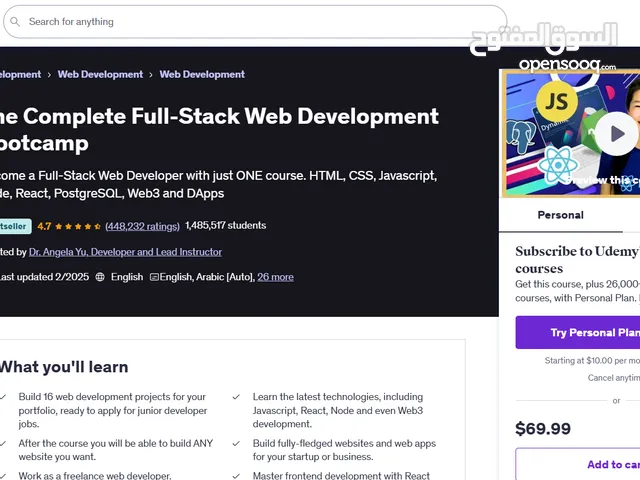Image resolution: width=640 pixels, height=480 pixels.
Task: Select the Personal tab
Action: click(x=560, y=215)
